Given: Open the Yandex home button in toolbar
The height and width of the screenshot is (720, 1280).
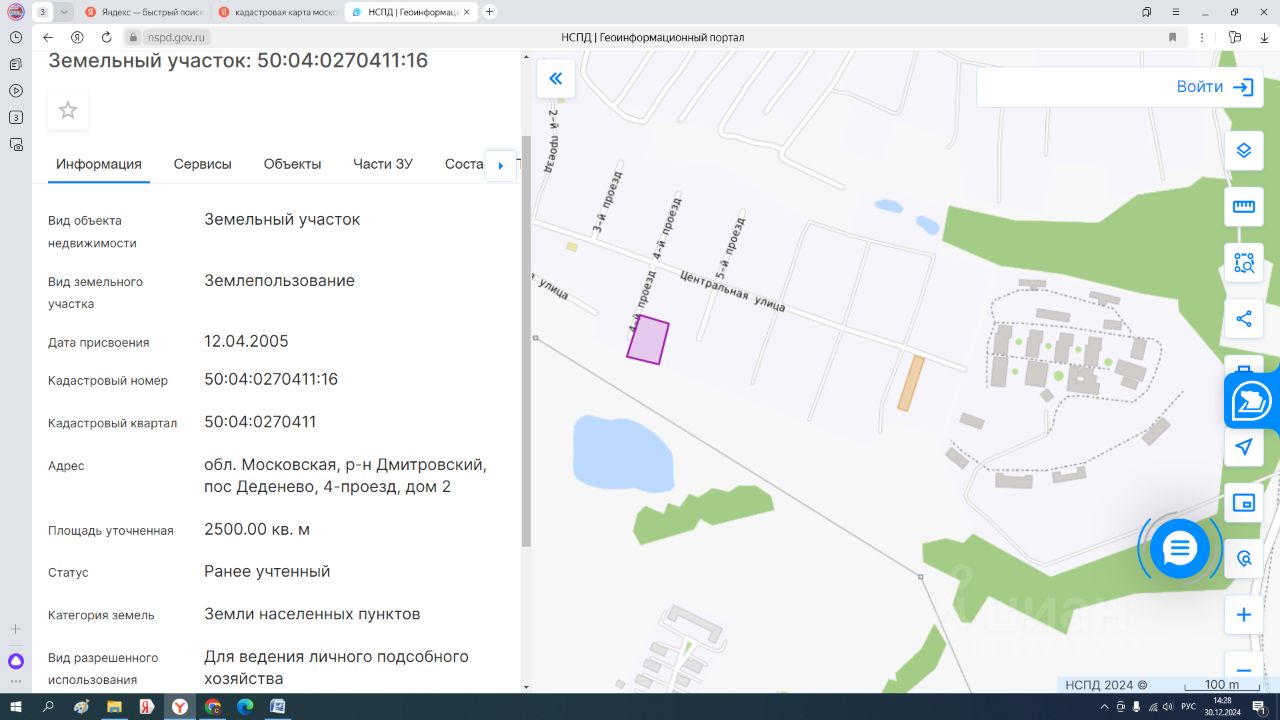Looking at the screenshot, I should tap(77, 37).
